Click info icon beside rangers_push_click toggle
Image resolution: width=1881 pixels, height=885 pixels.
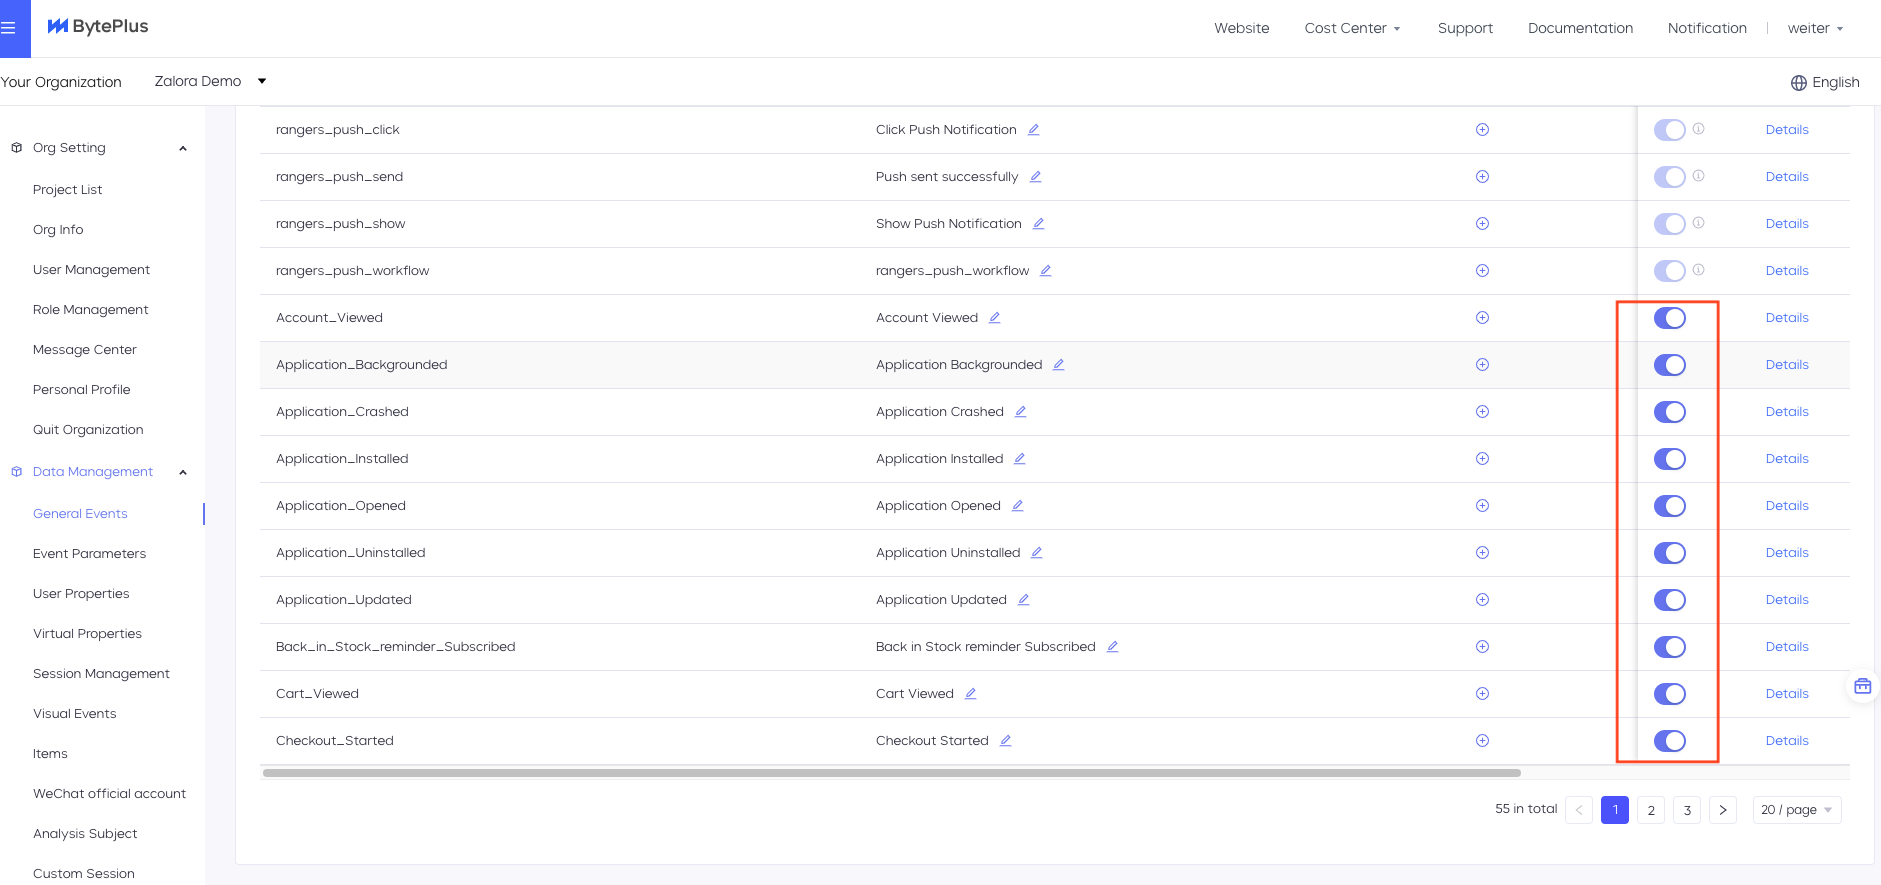[x=1699, y=129]
